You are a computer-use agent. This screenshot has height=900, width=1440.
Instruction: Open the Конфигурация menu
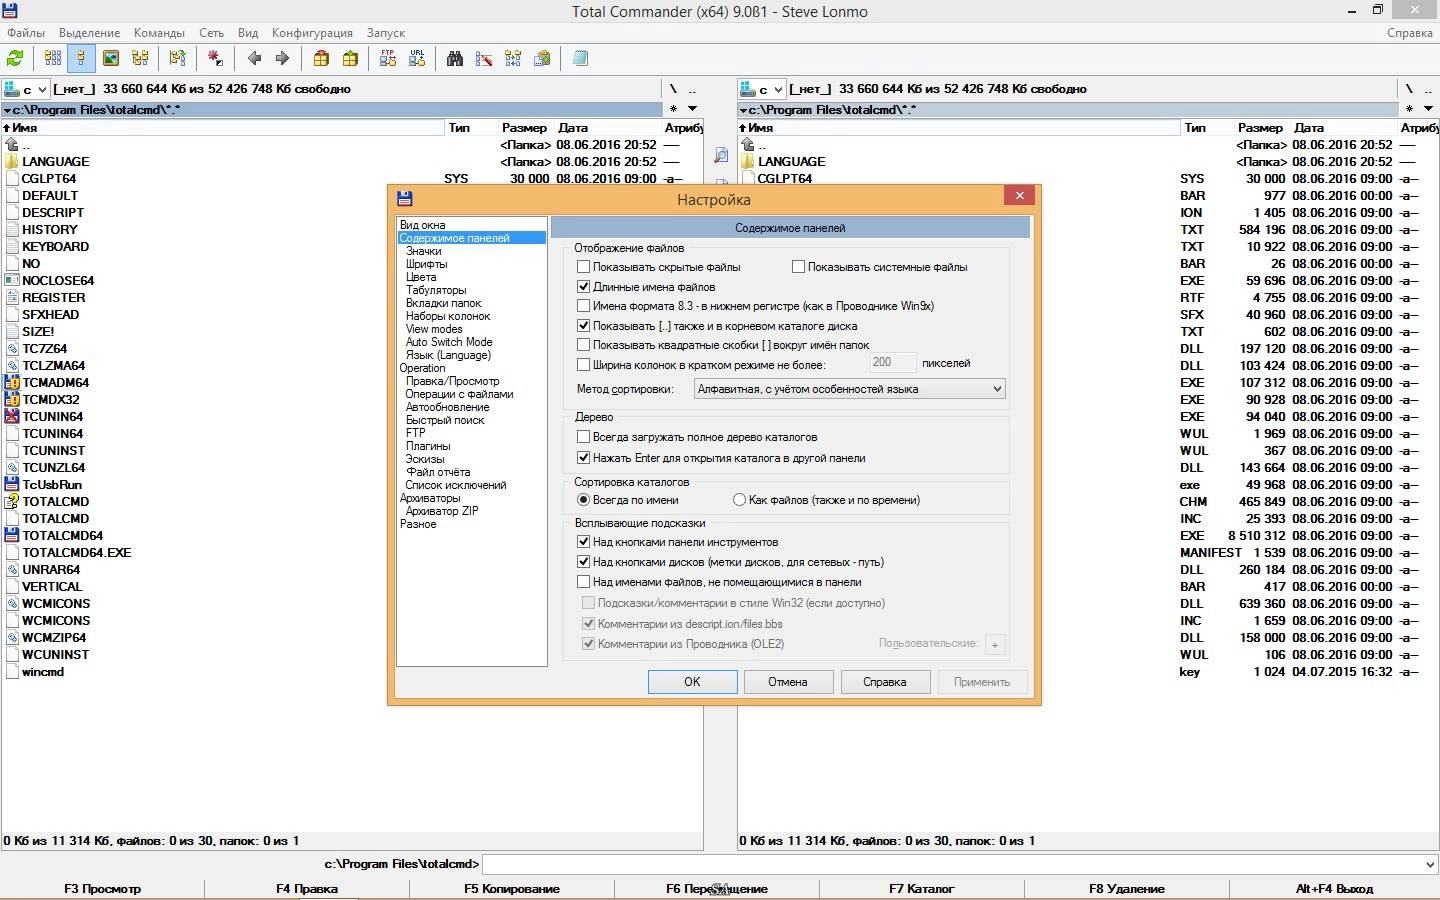point(312,33)
